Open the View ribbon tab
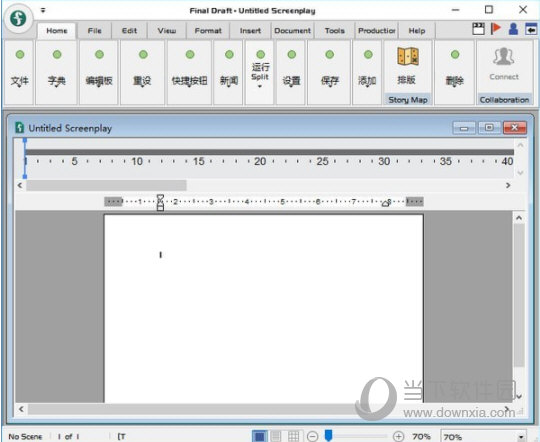The image size is (540, 442). pos(167,31)
